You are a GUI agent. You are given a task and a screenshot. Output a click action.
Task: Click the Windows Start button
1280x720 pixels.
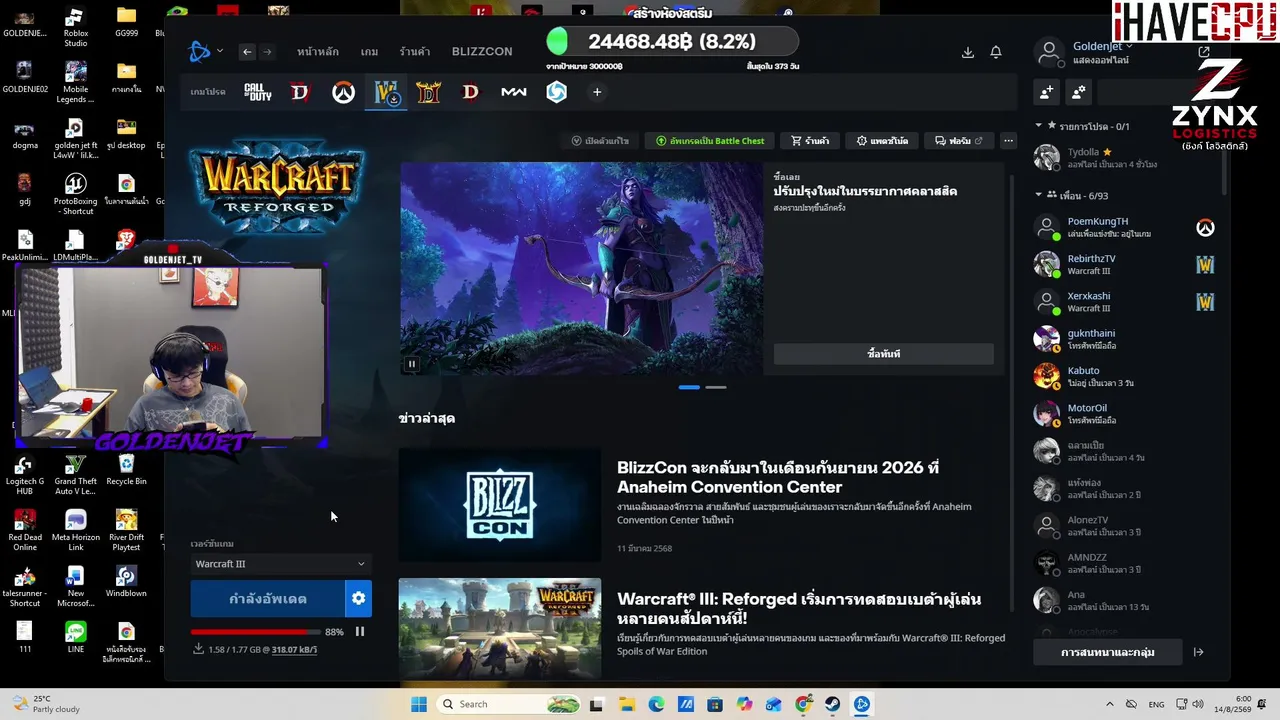pyautogui.click(x=419, y=704)
